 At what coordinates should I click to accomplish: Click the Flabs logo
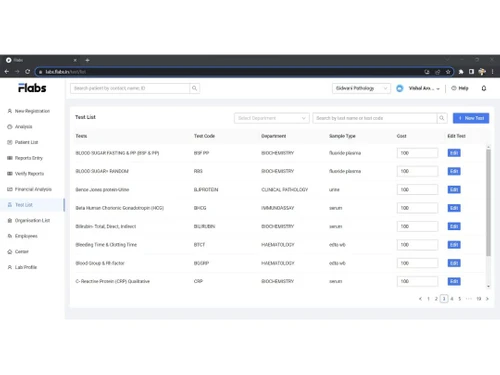32,88
